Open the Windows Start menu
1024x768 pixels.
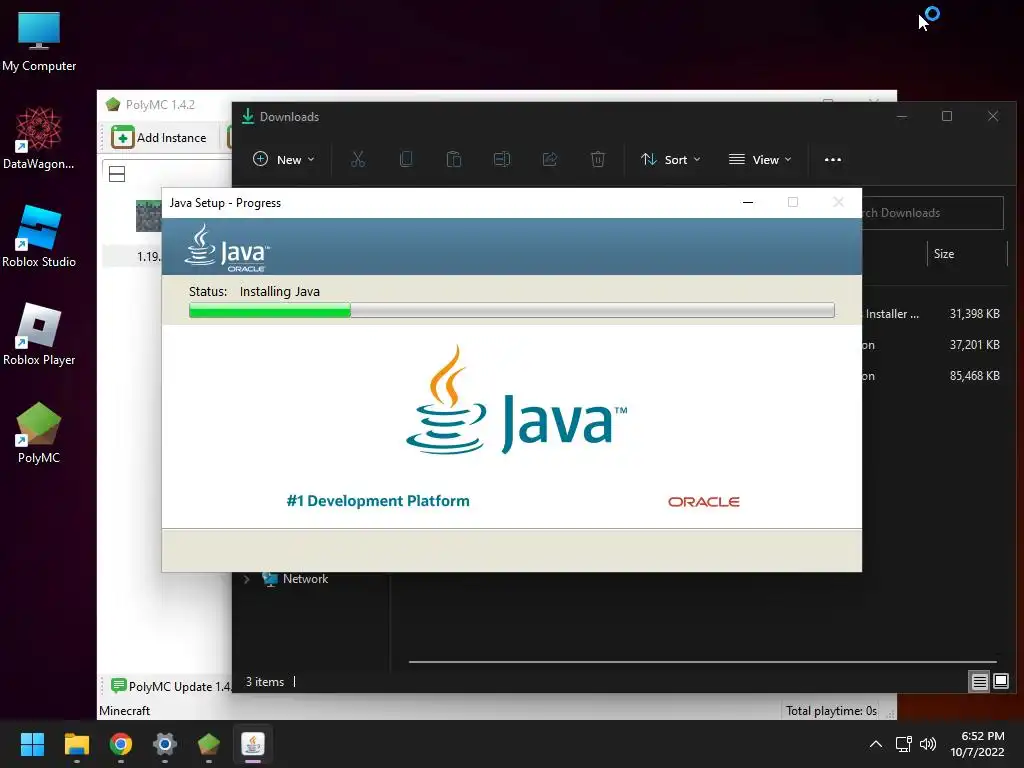click(32, 744)
